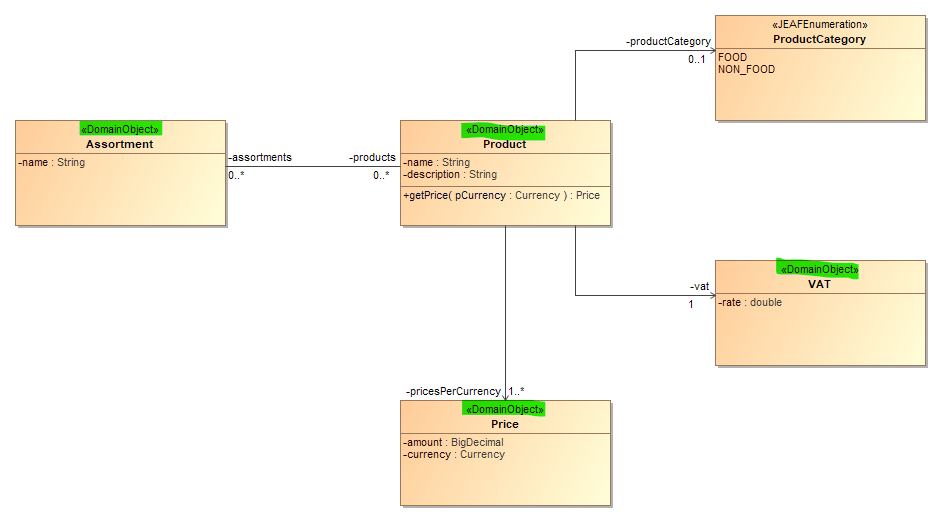Click the -products association role label
Screen dimensions: 940x520
click(372, 158)
